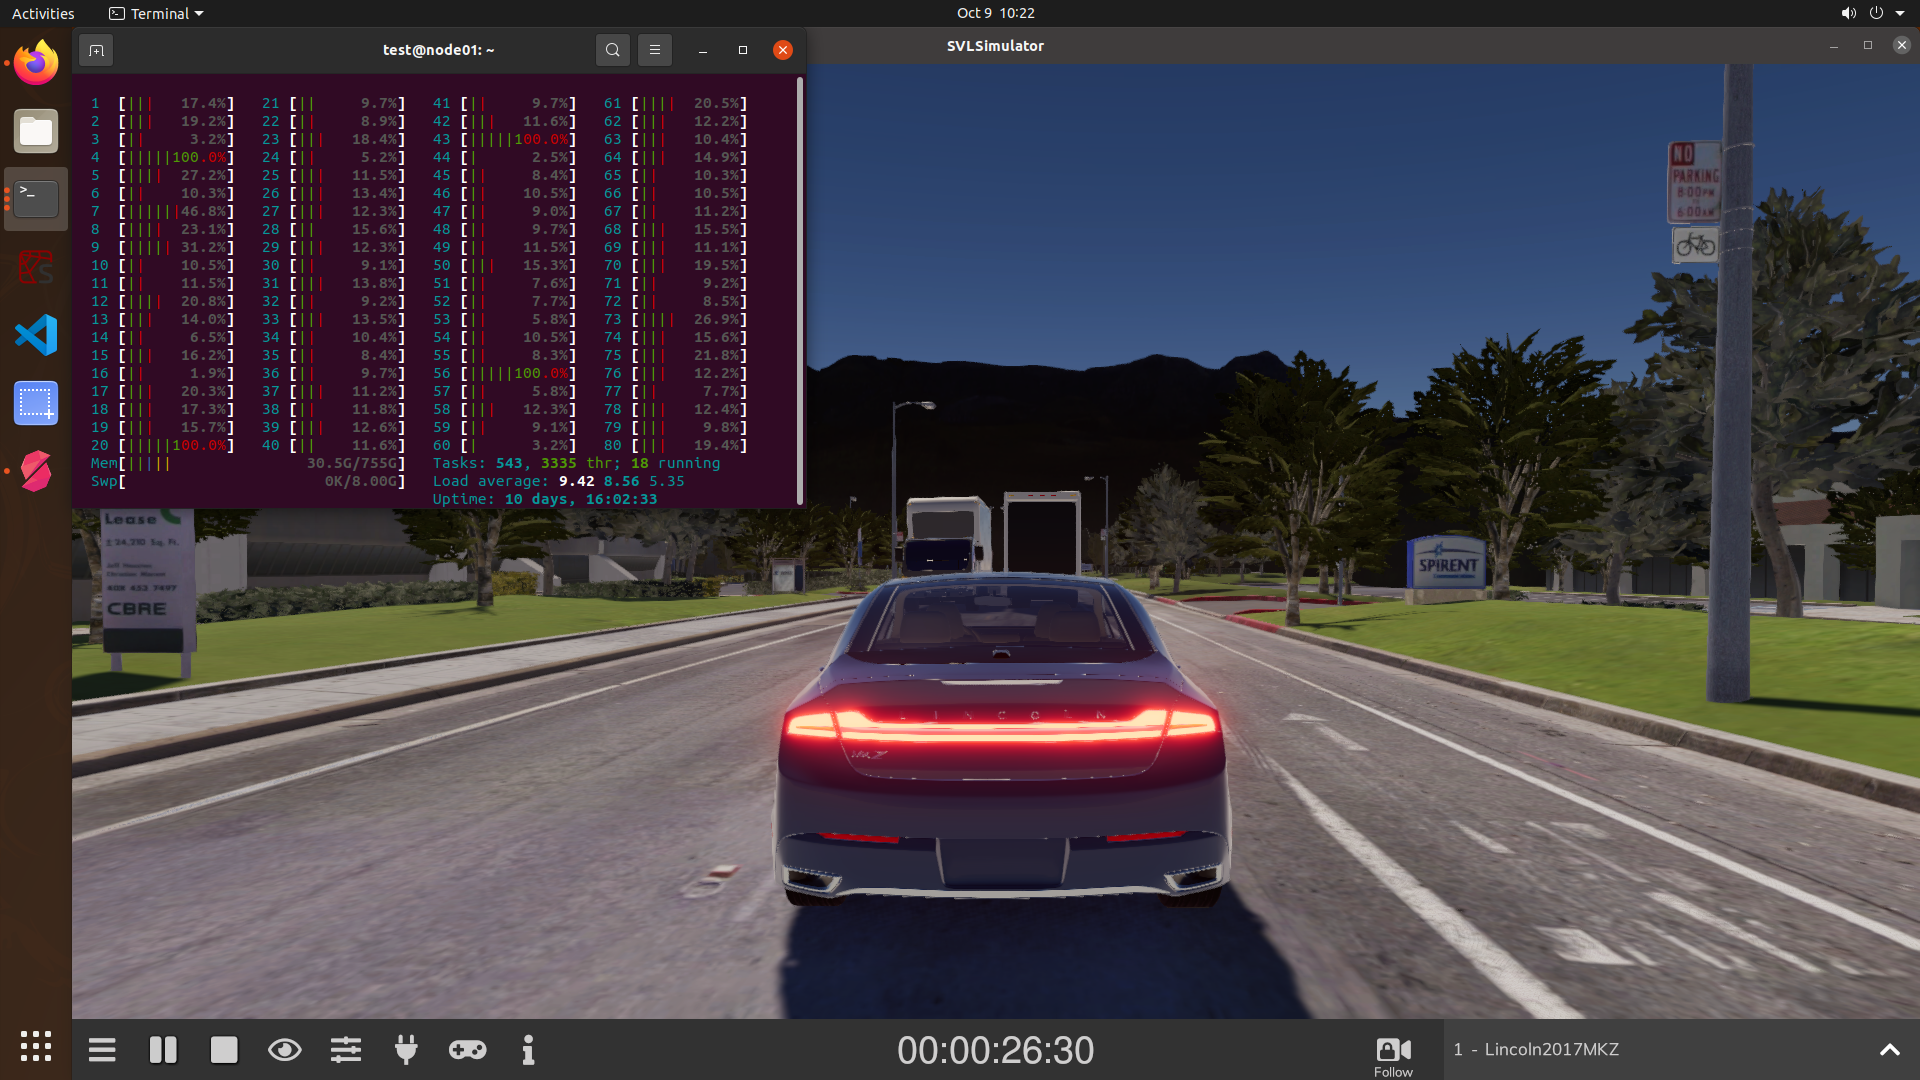Open gamepad controls panel
1920x1080 pixels.
467,1049
